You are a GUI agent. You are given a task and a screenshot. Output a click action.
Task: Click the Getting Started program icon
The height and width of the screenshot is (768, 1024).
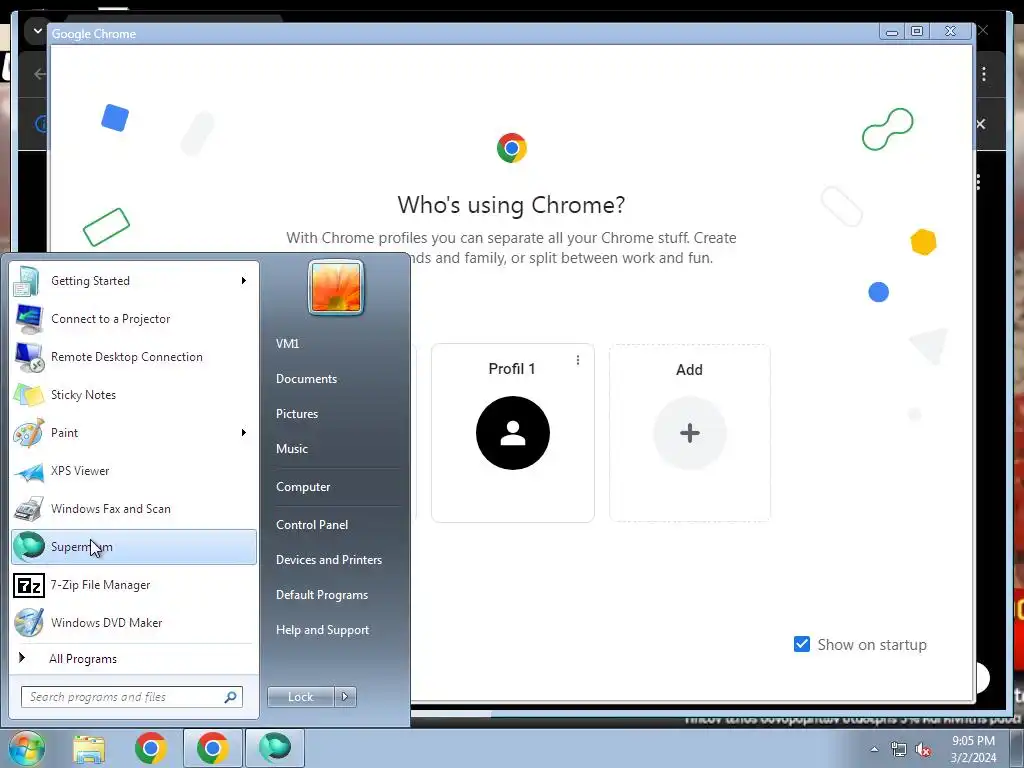coord(28,281)
